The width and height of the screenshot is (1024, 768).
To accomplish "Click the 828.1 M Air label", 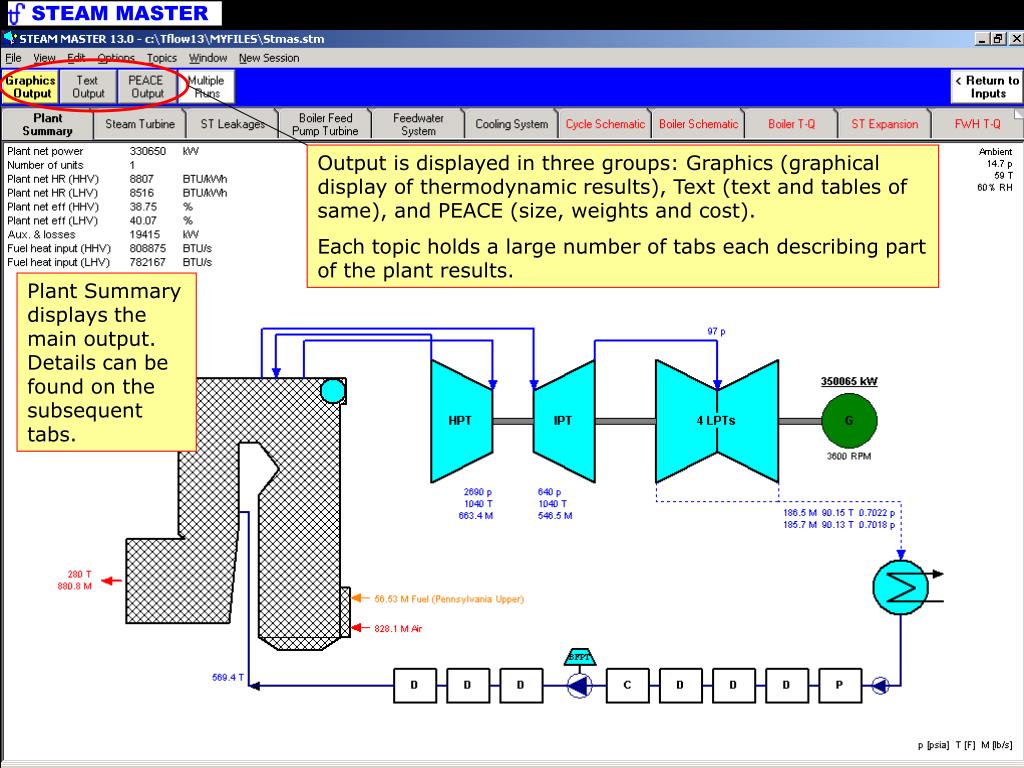I will (x=398, y=628).
